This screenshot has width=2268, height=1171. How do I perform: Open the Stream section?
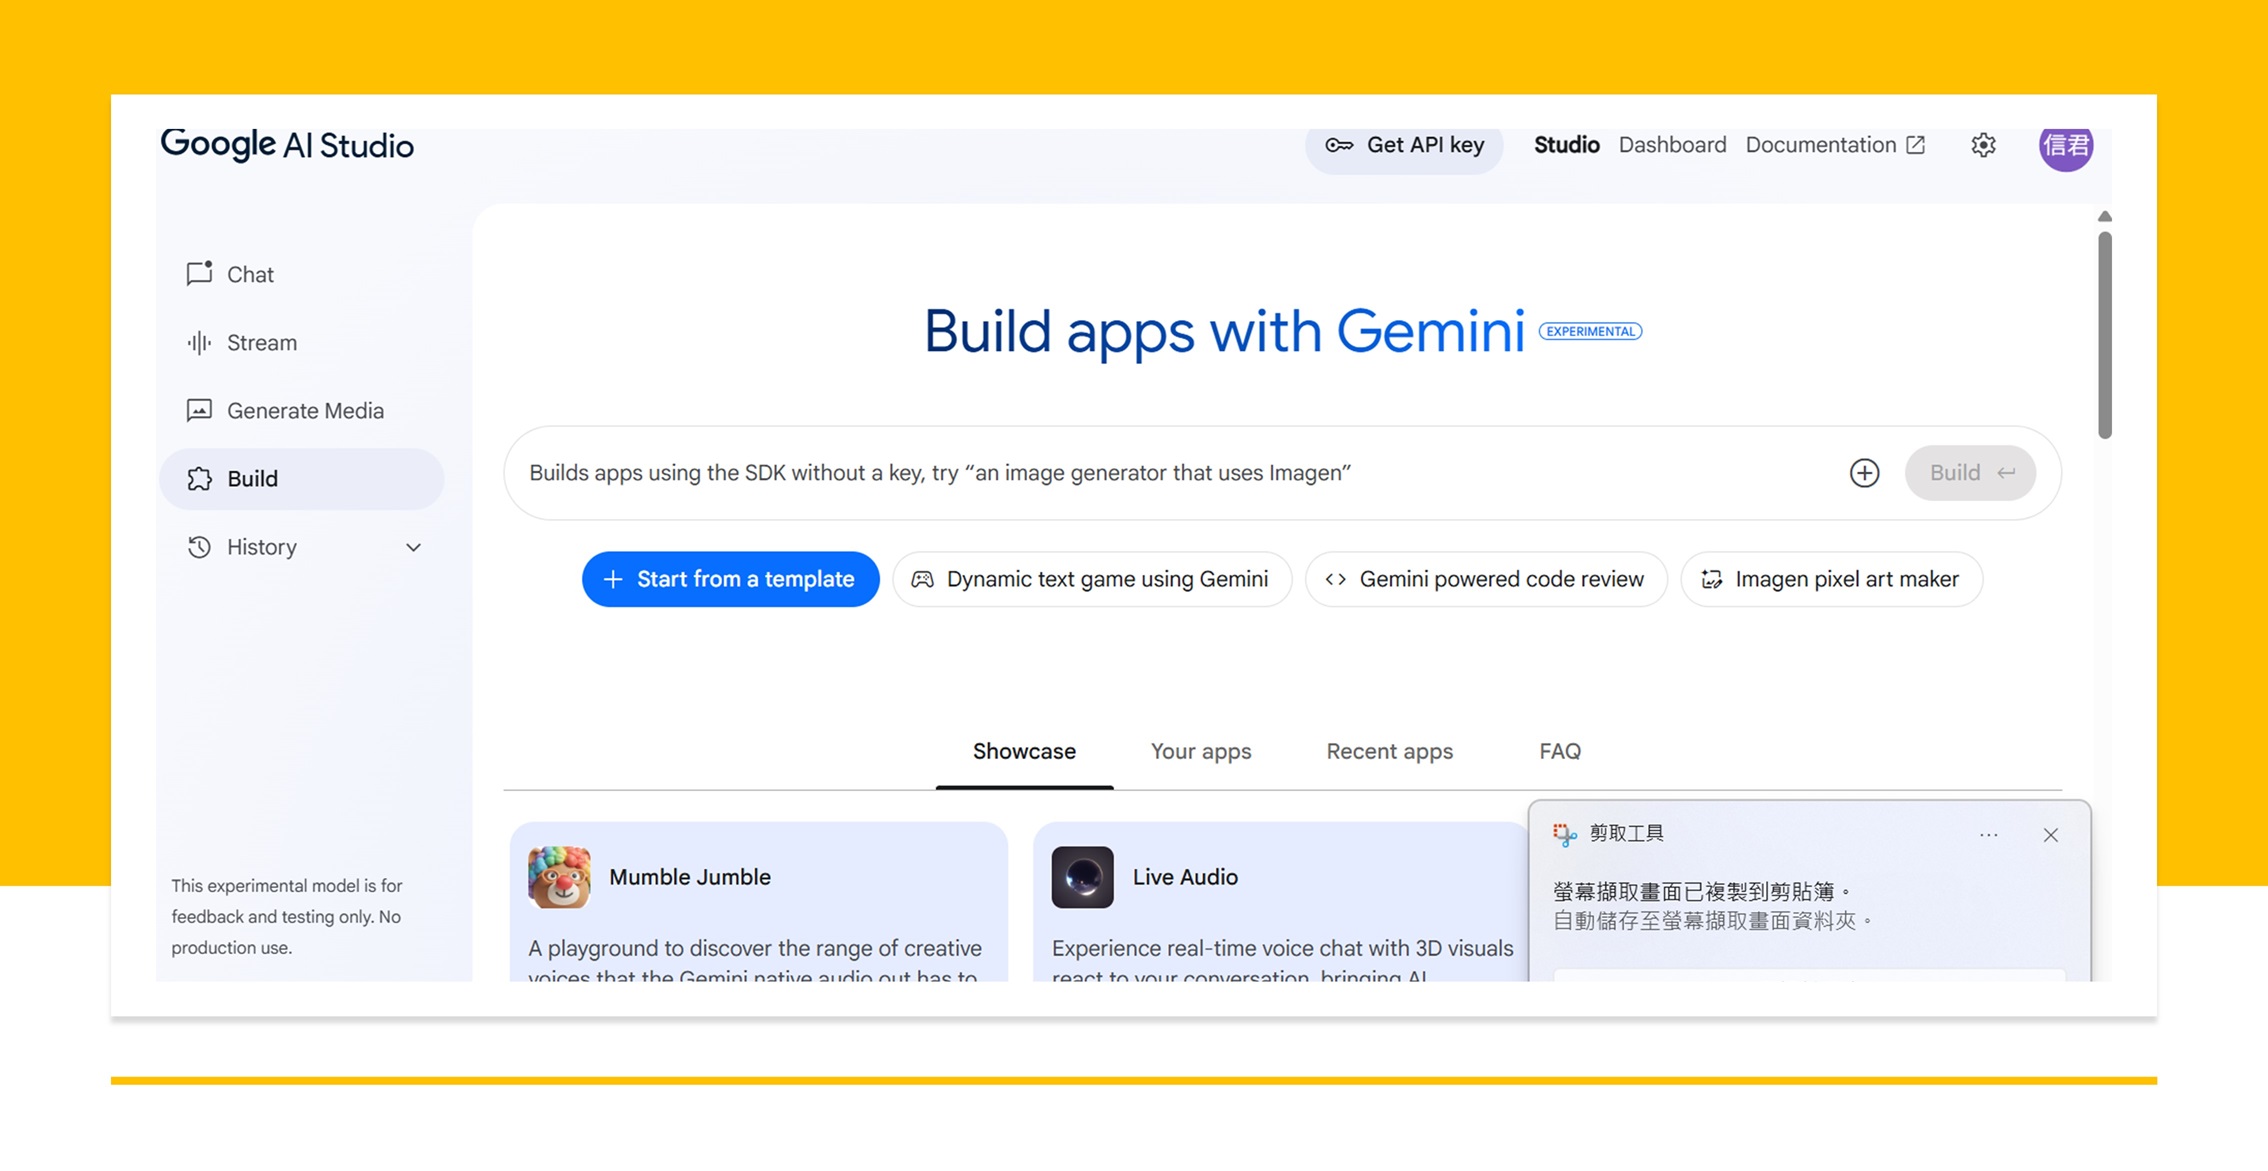301,342
